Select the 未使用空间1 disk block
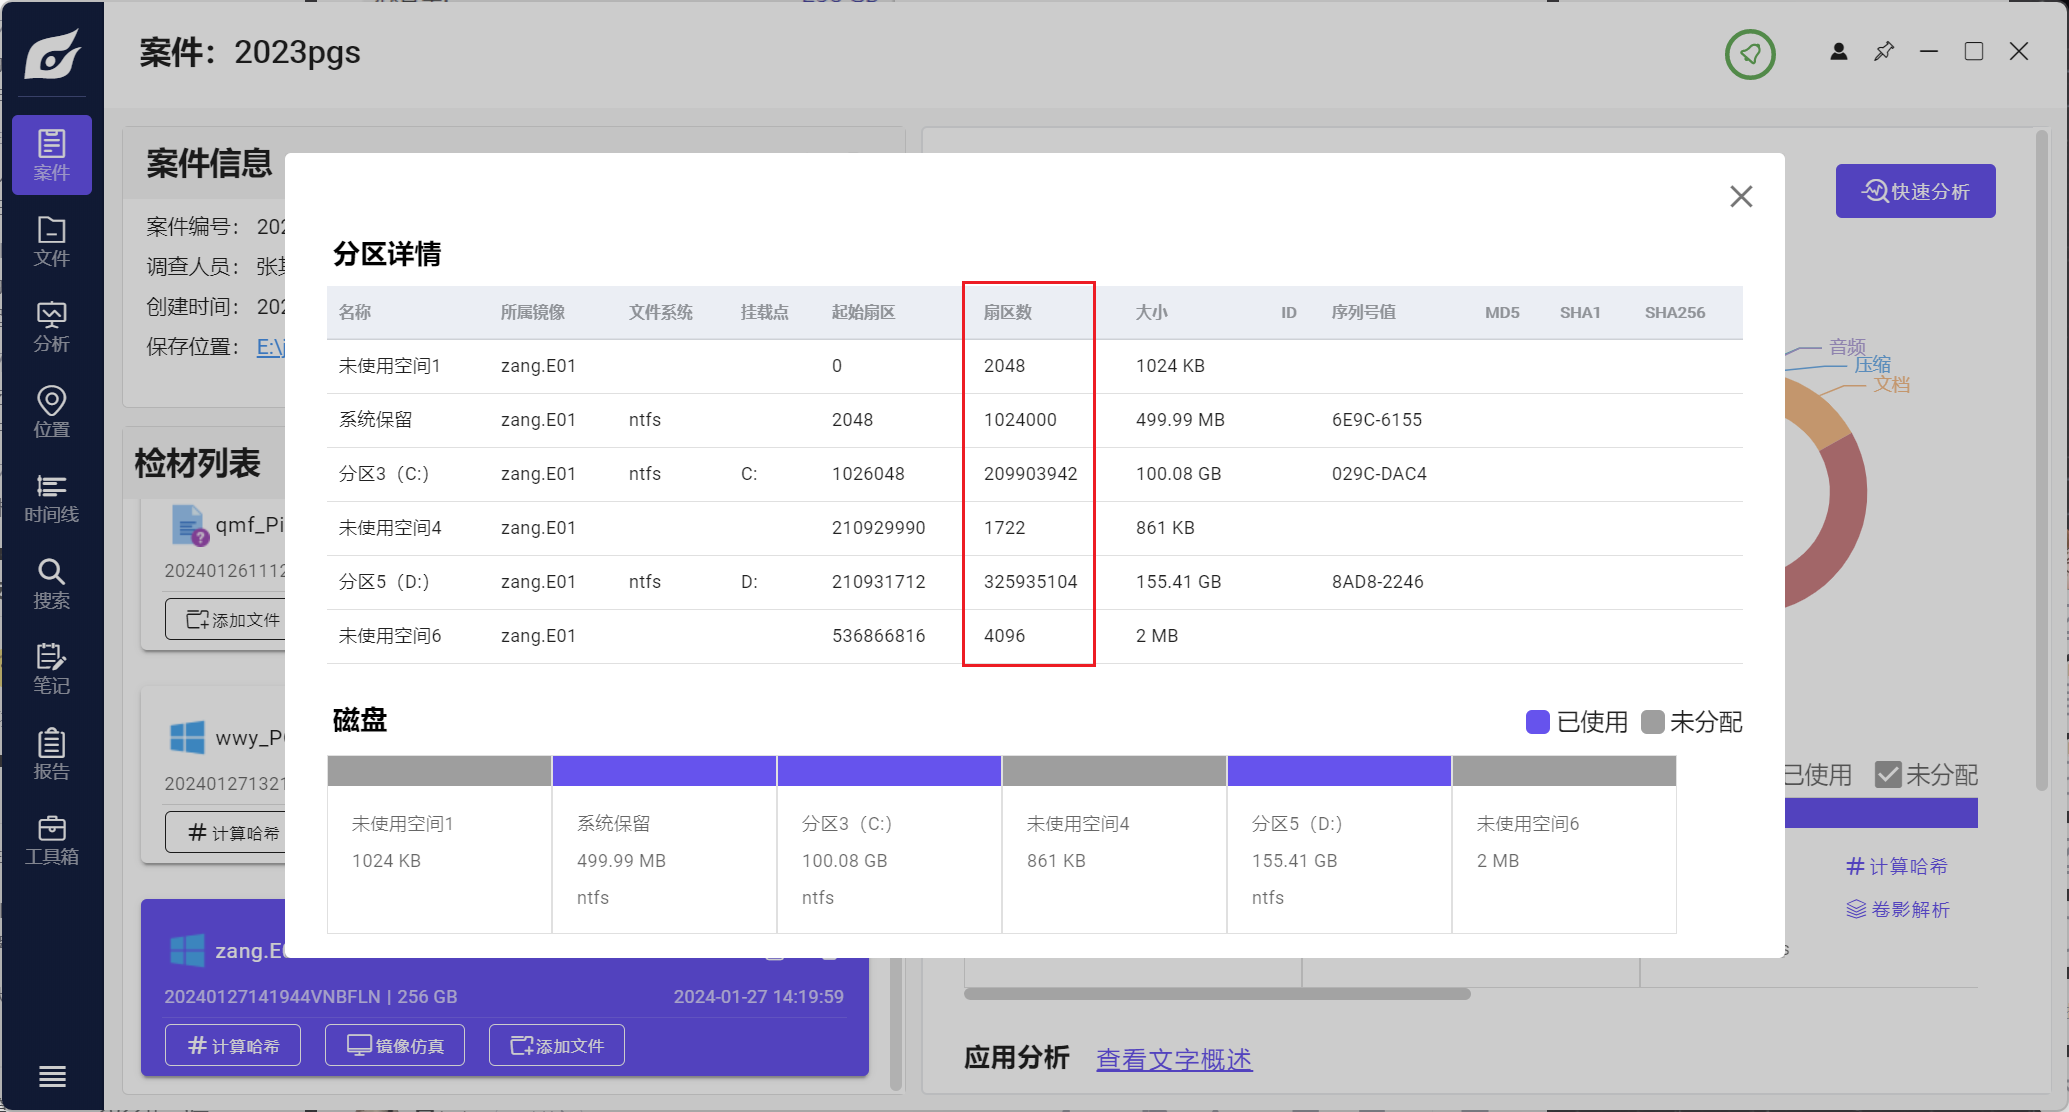Screen dimensions: 2069x1112 tap(439, 845)
